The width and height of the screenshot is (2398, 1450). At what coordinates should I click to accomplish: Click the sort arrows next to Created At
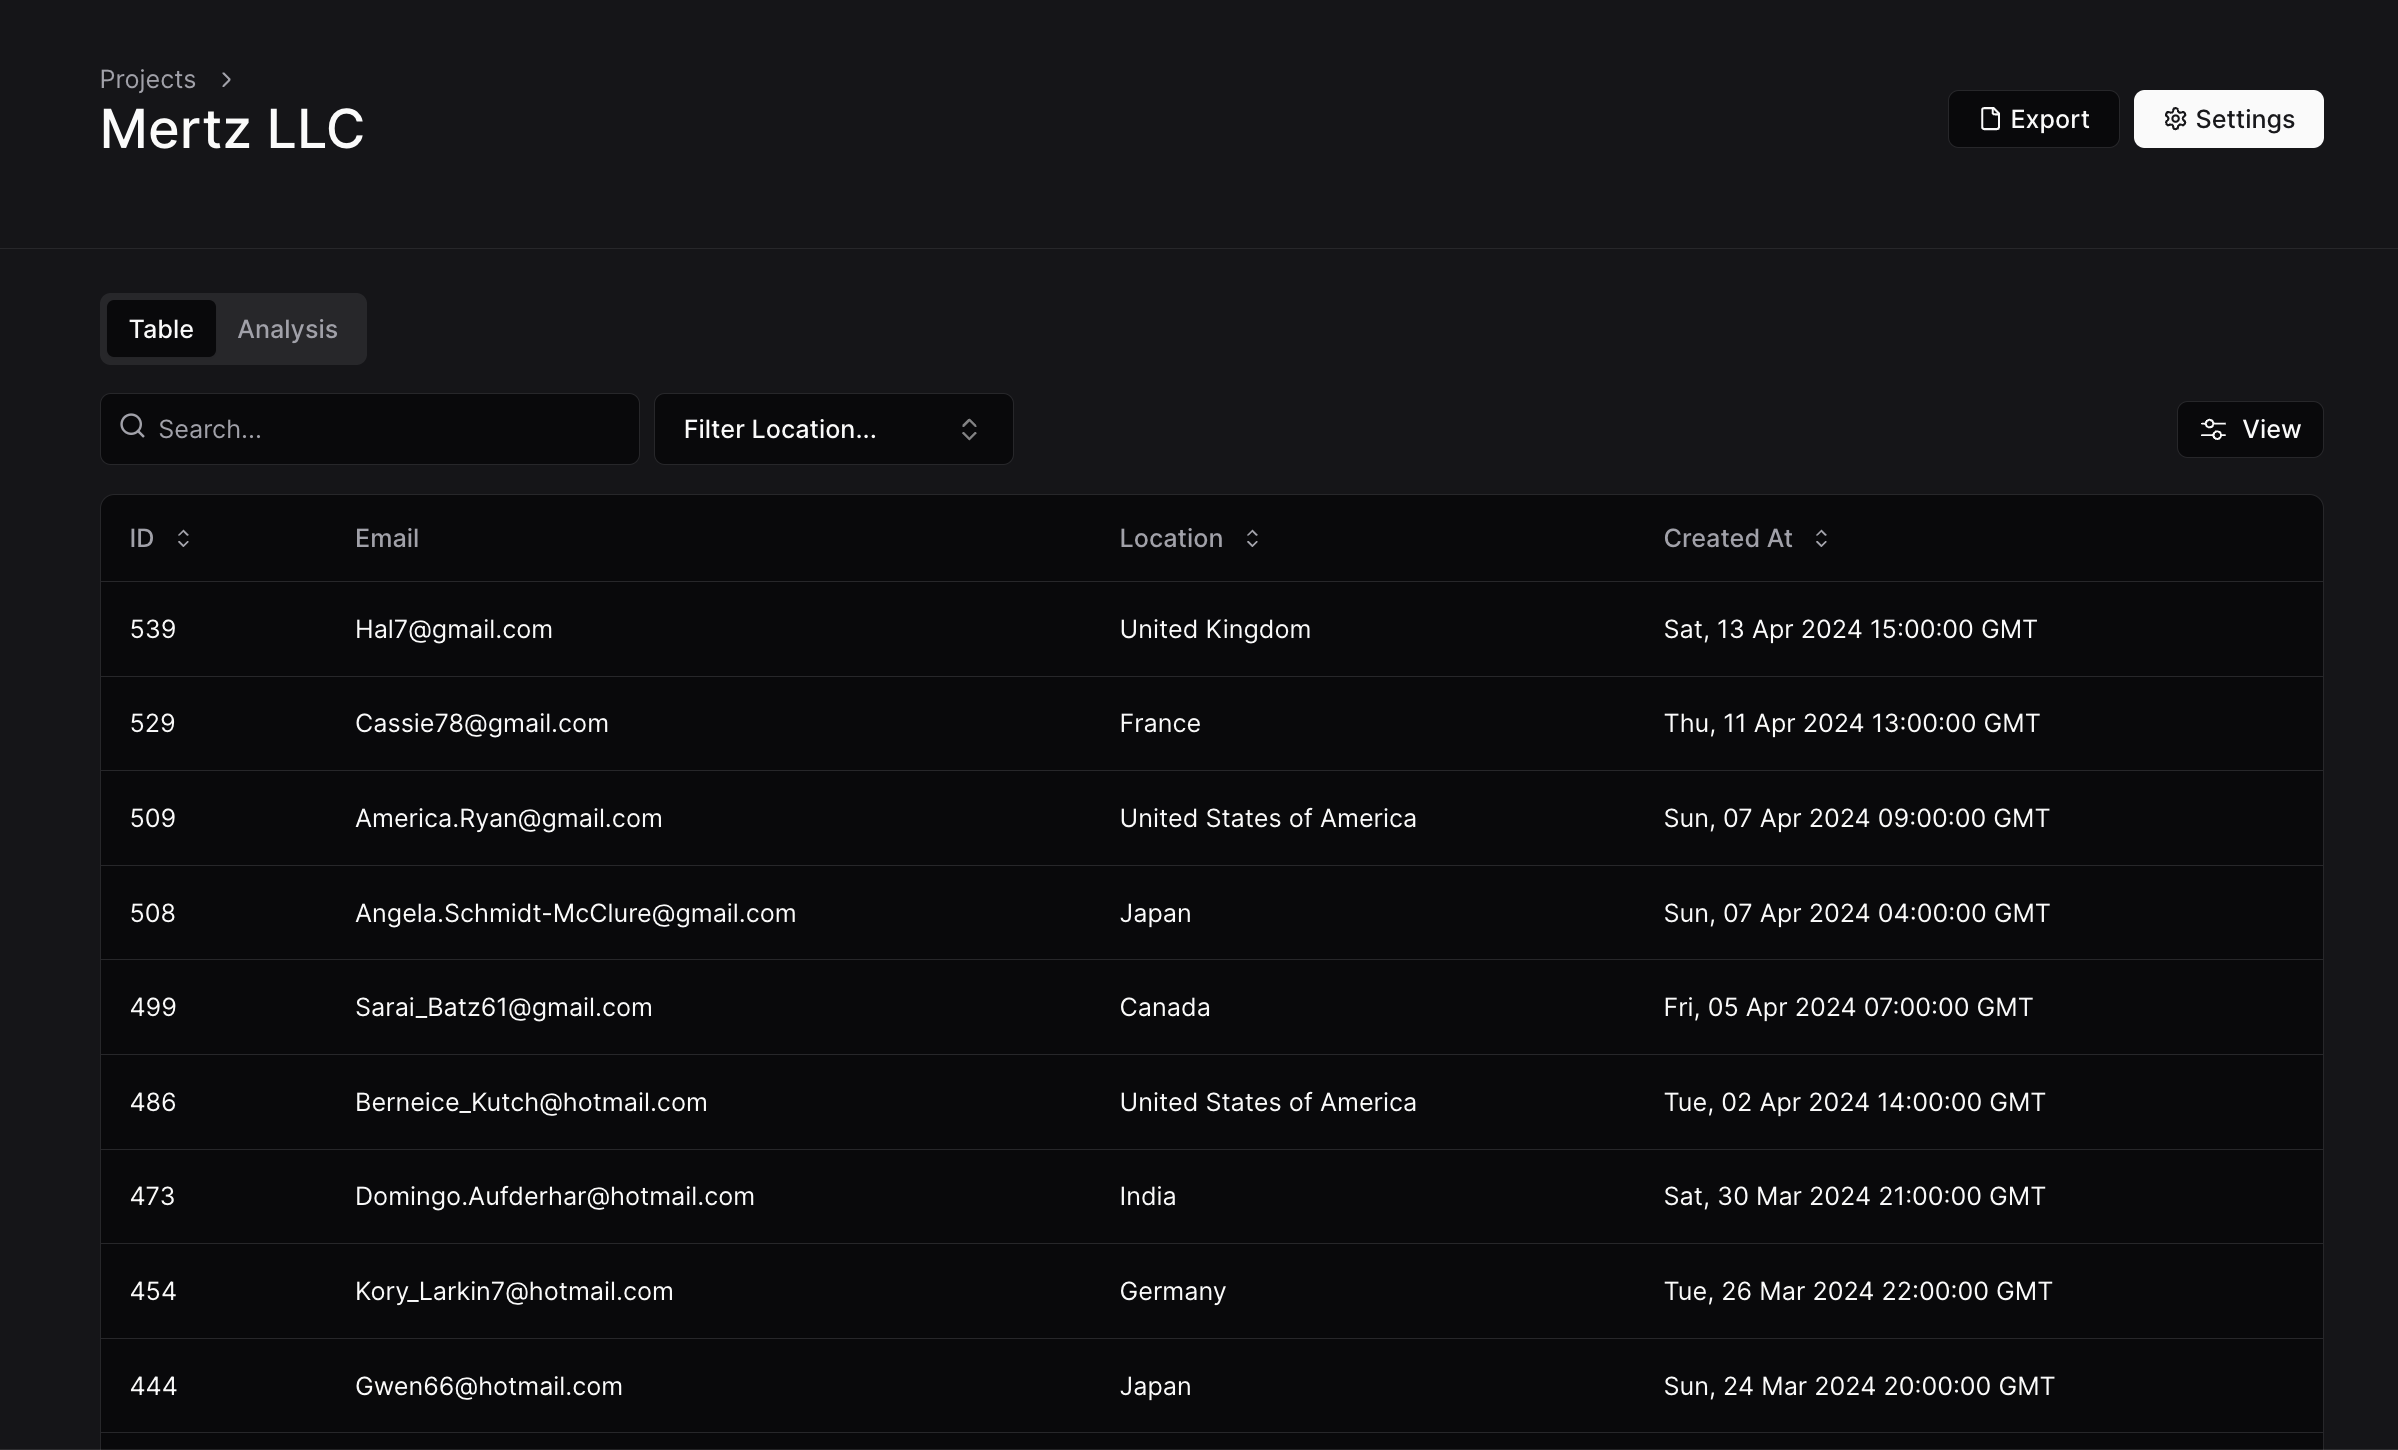coord(1821,538)
